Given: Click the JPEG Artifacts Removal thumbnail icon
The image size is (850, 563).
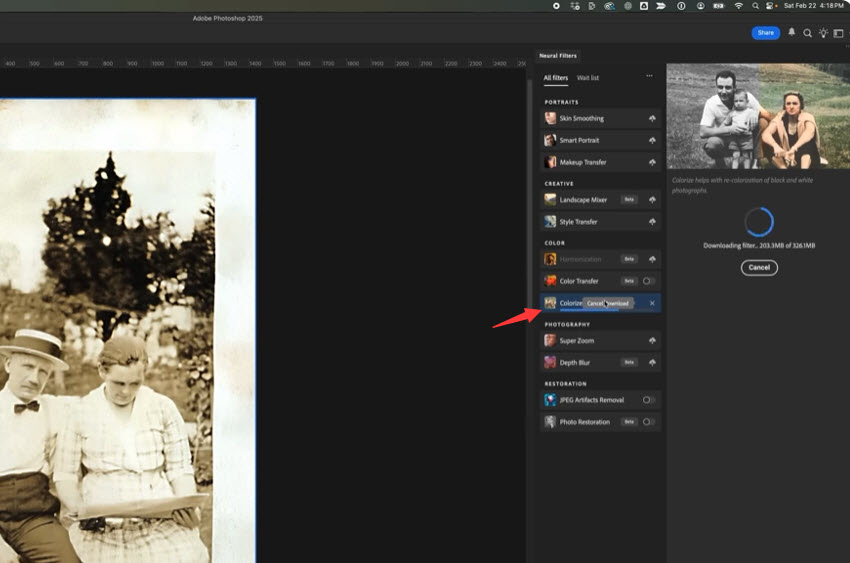Looking at the screenshot, I should click(x=550, y=400).
